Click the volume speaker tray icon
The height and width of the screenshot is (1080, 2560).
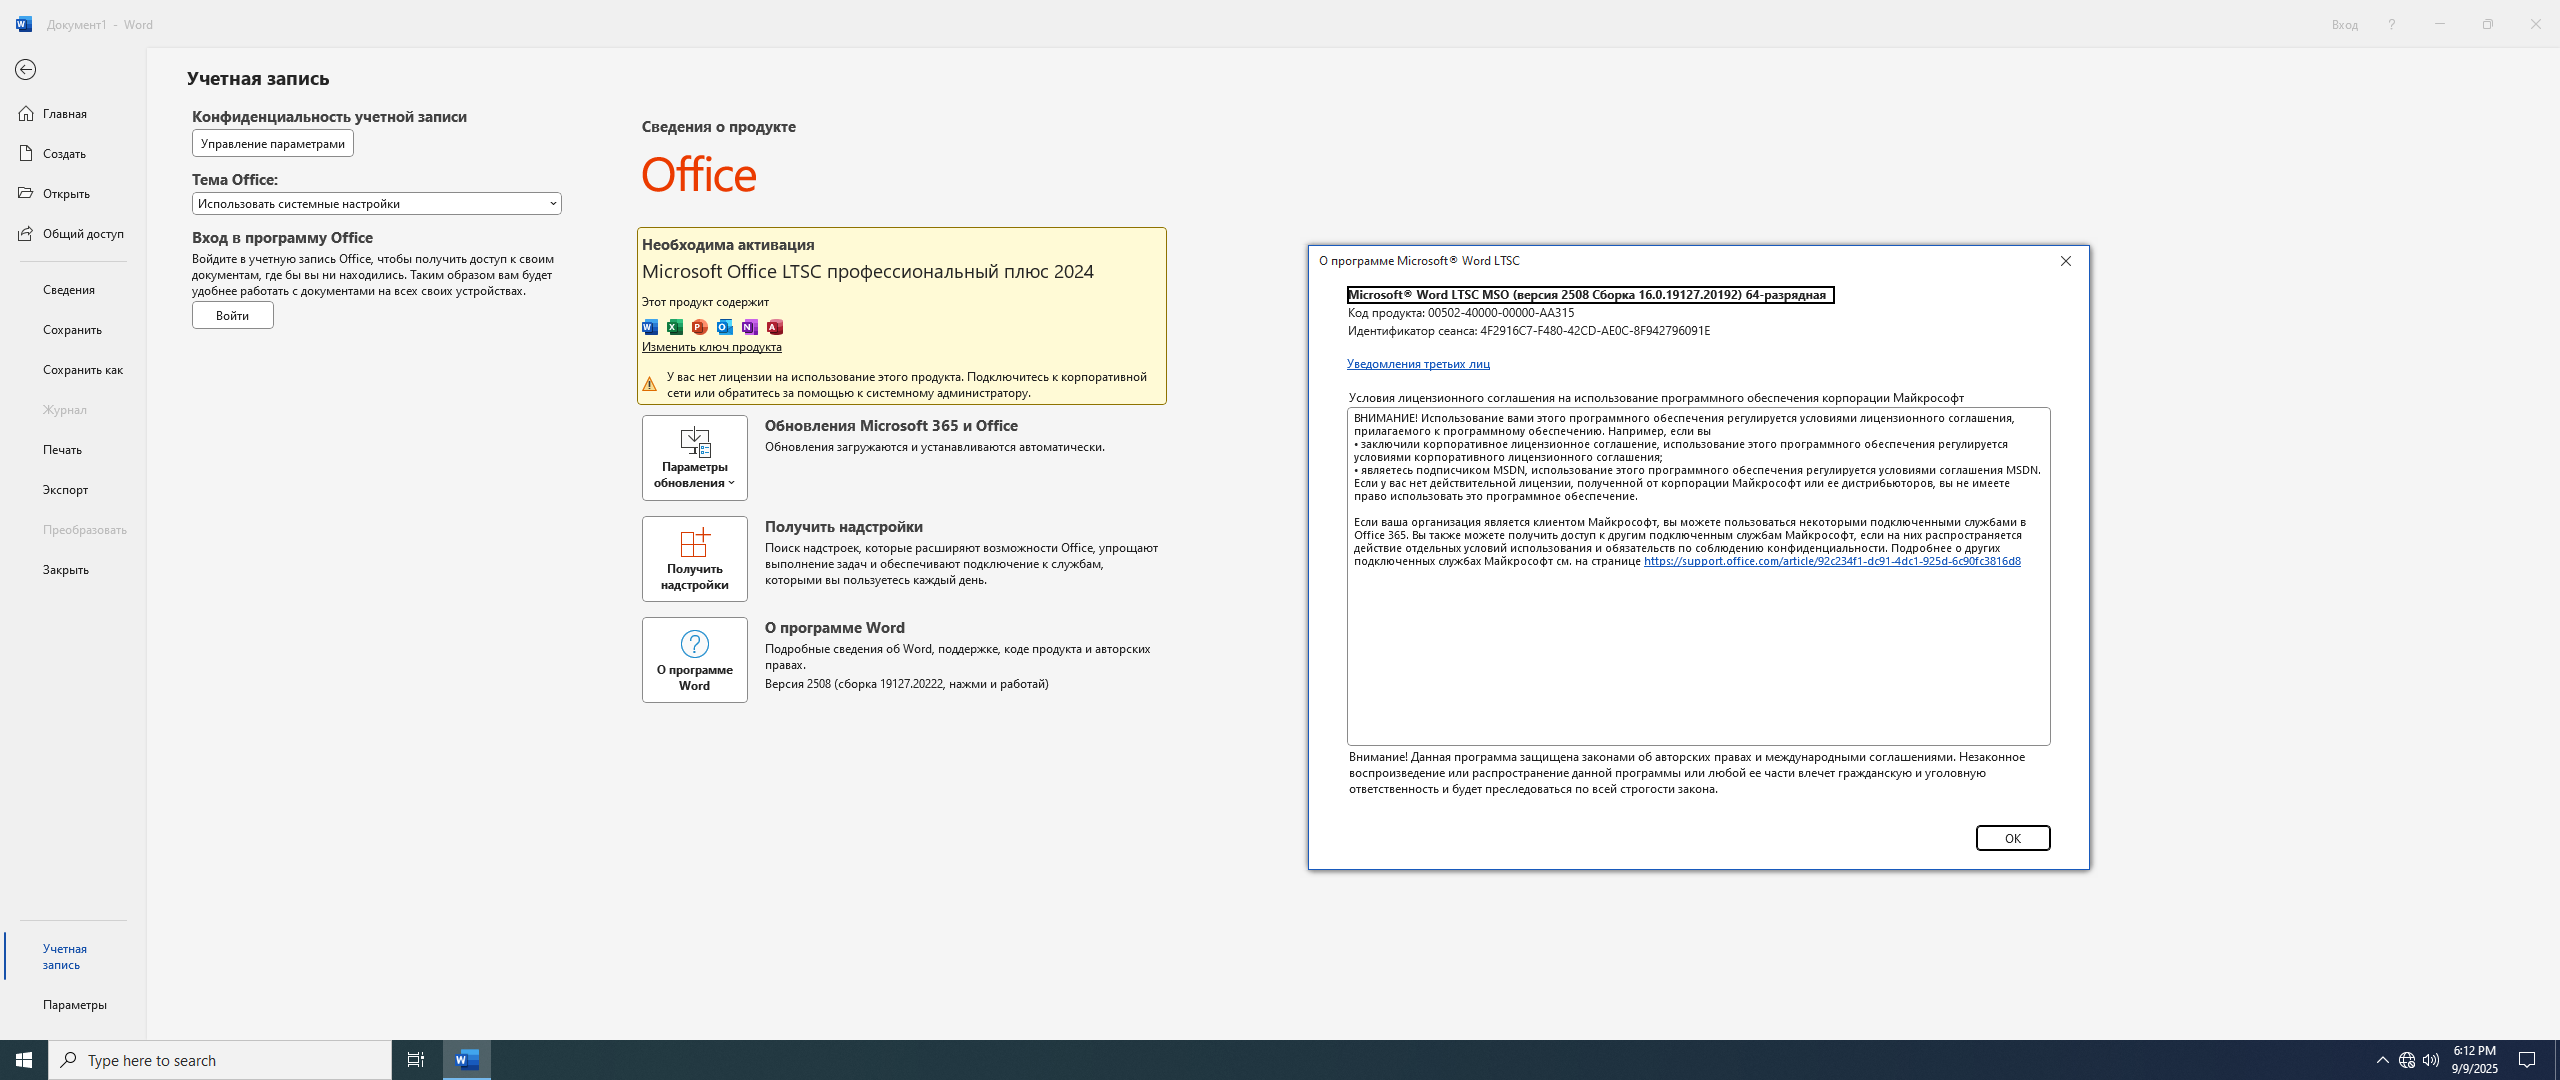coord(2431,1060)
